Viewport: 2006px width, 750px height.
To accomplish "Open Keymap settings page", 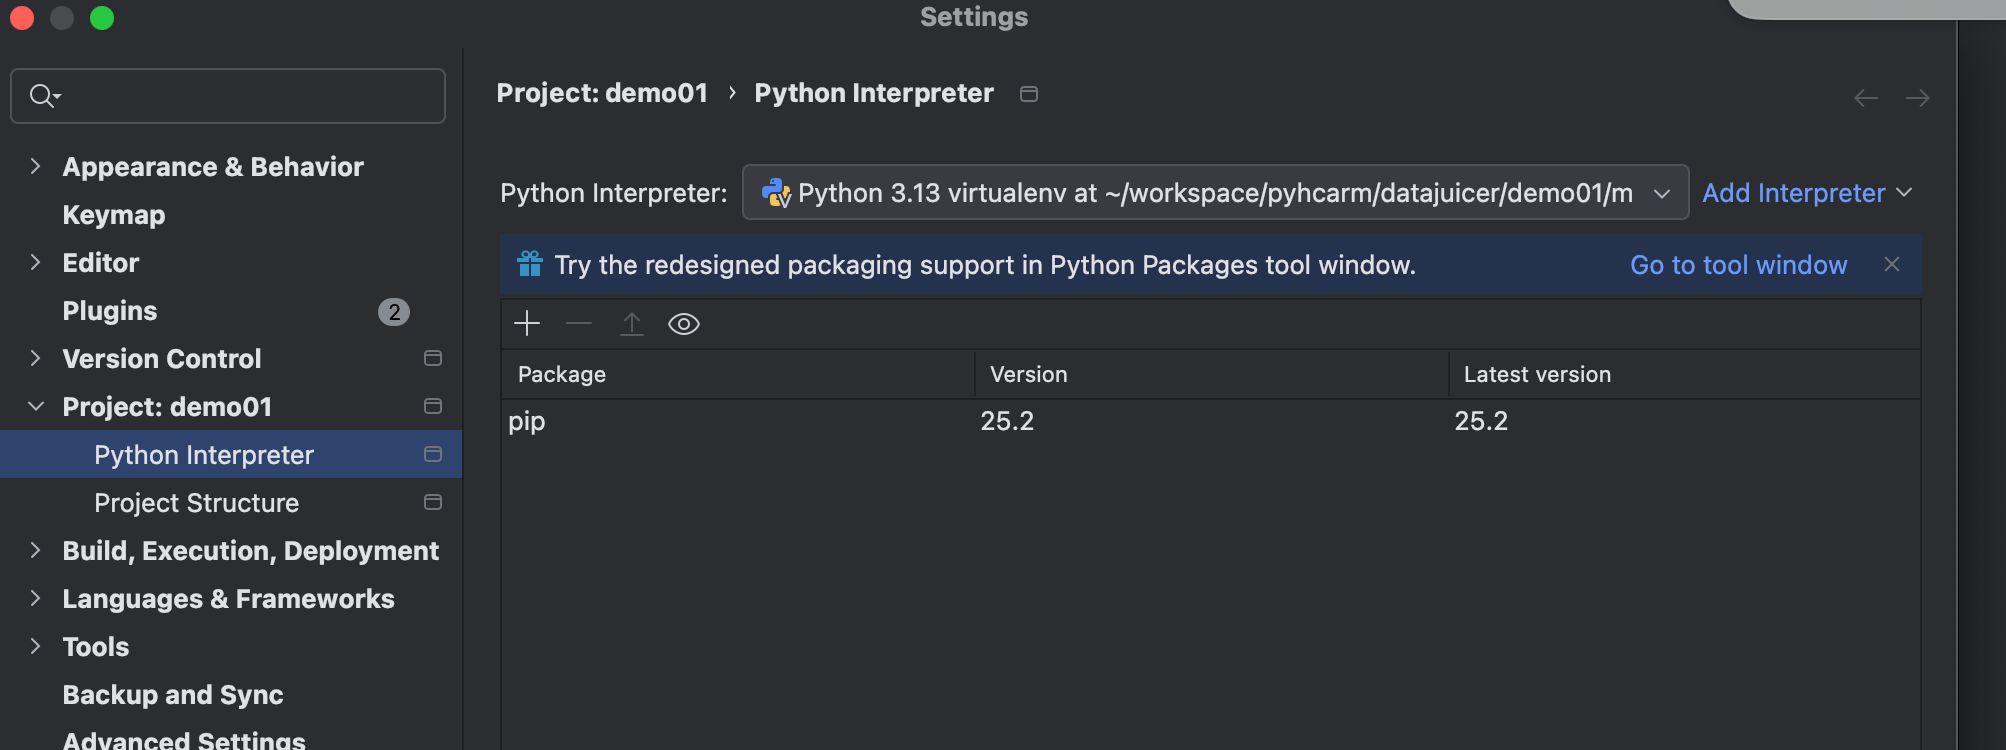I will tap(114, 215).
